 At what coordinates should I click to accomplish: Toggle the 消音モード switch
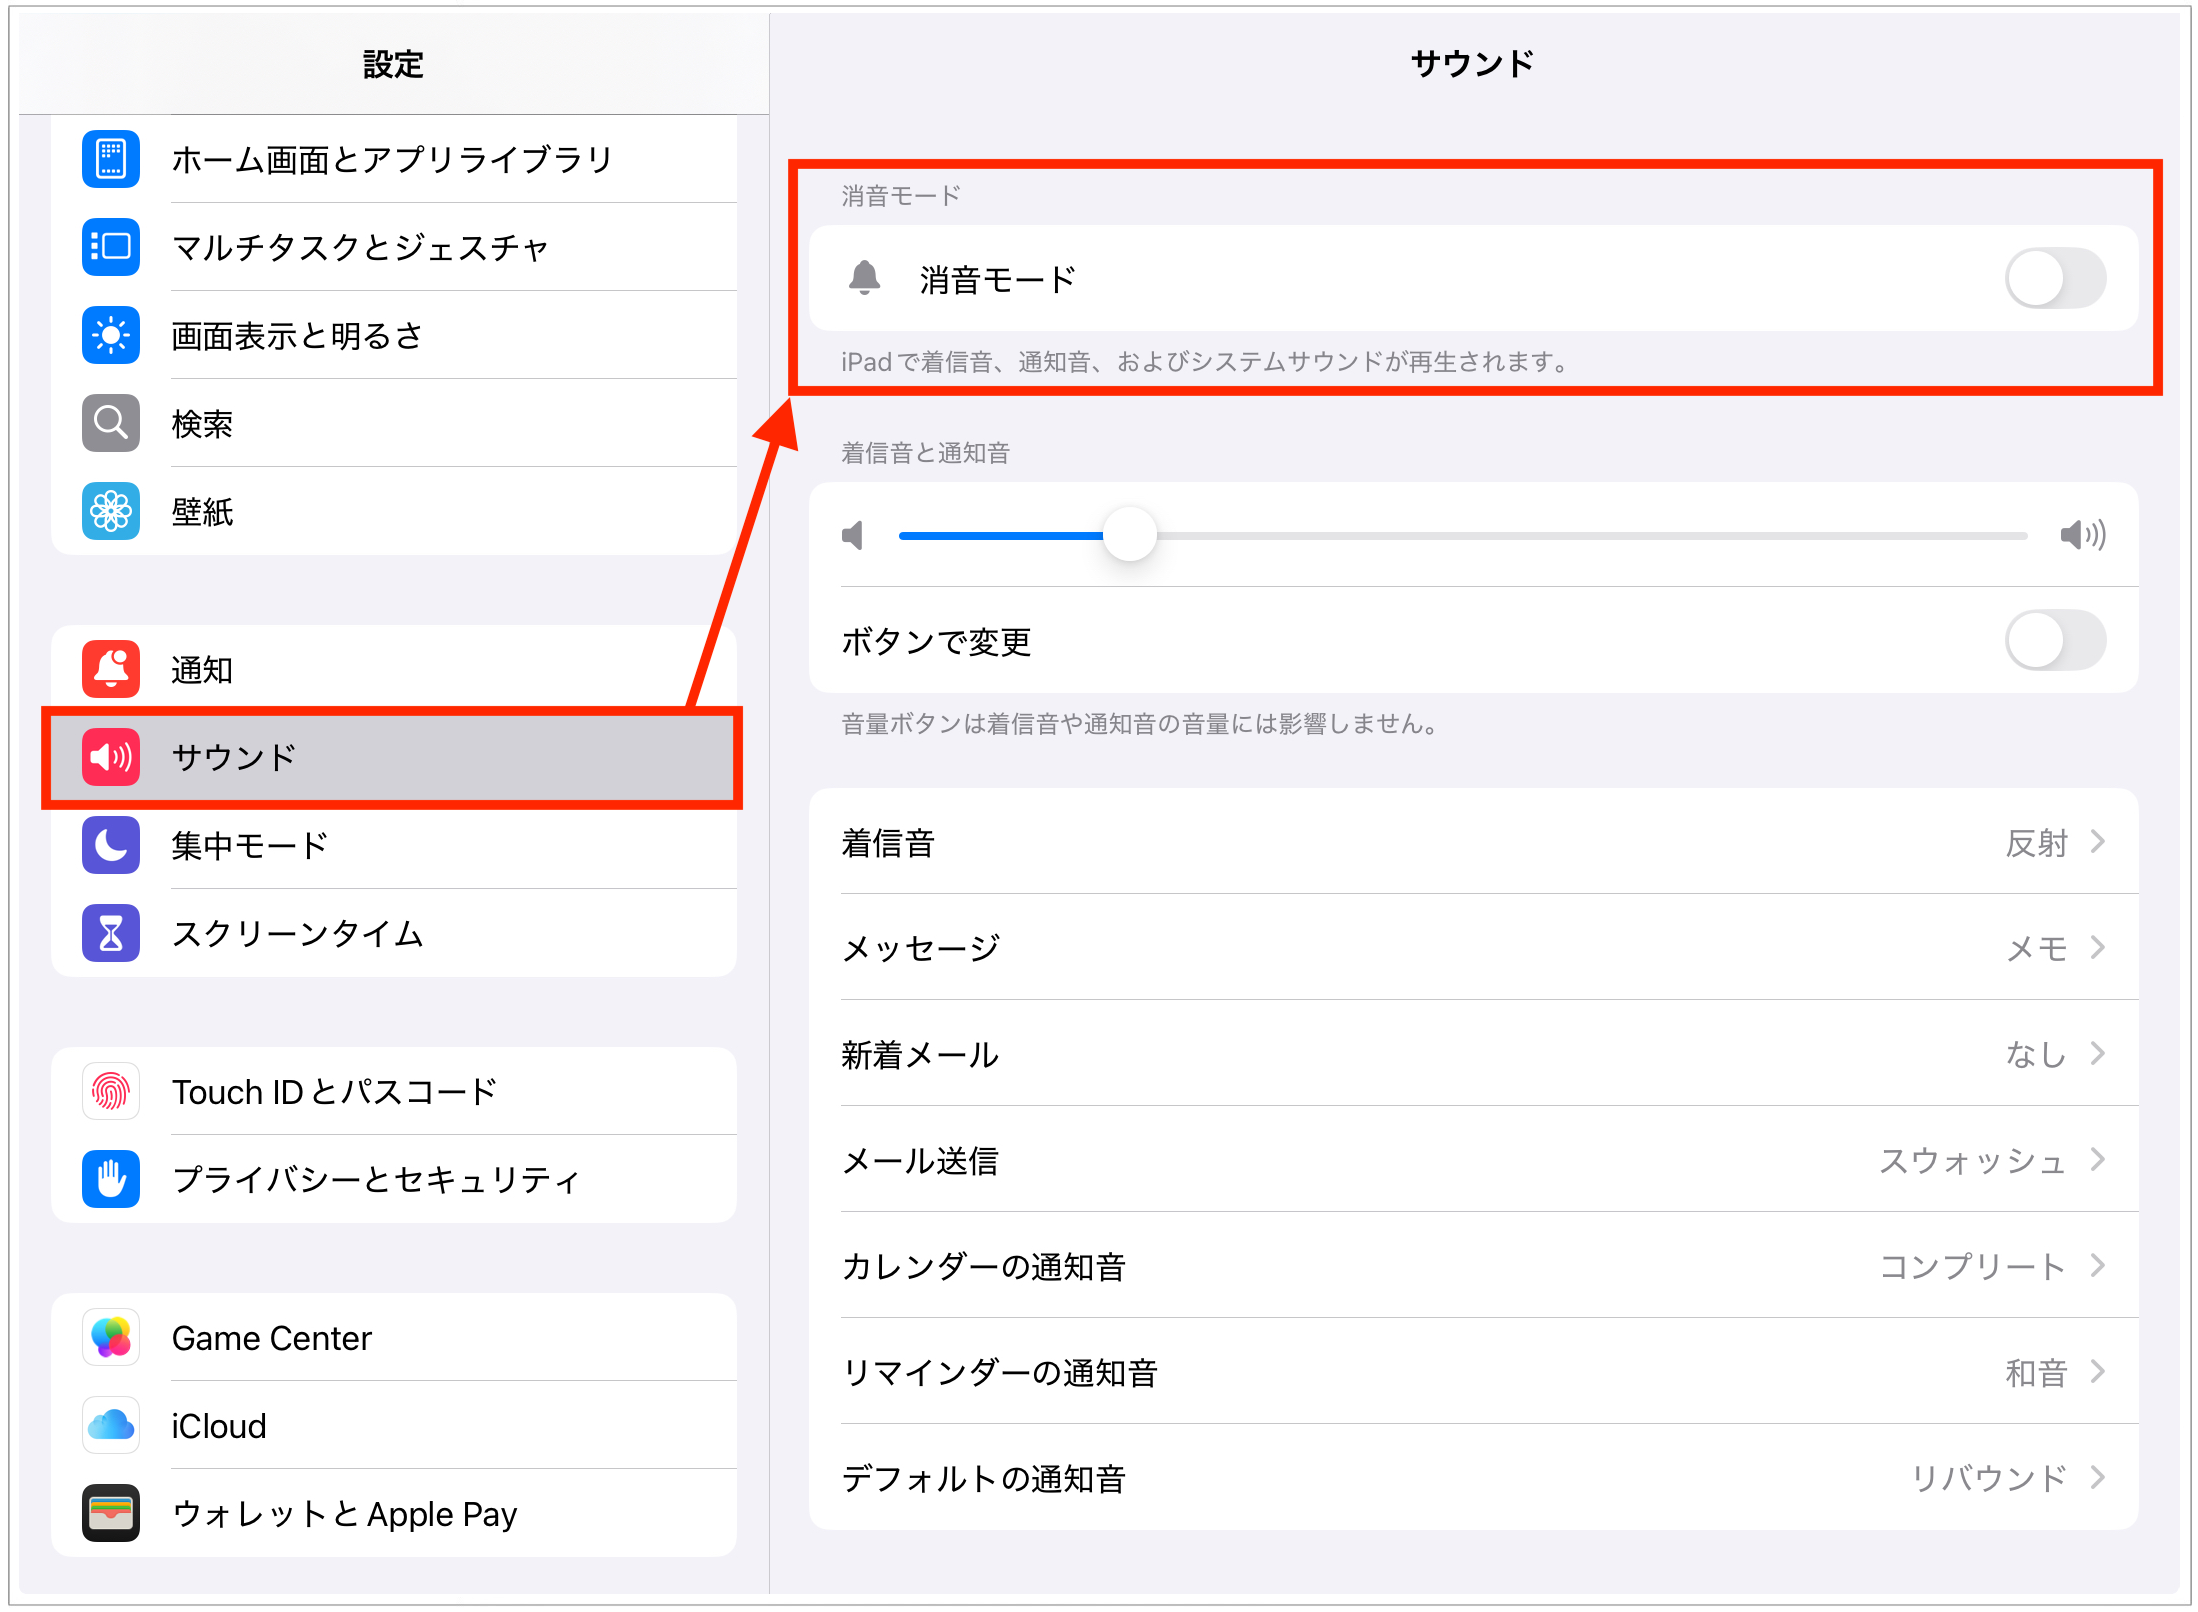click(x=2054, y=279)
